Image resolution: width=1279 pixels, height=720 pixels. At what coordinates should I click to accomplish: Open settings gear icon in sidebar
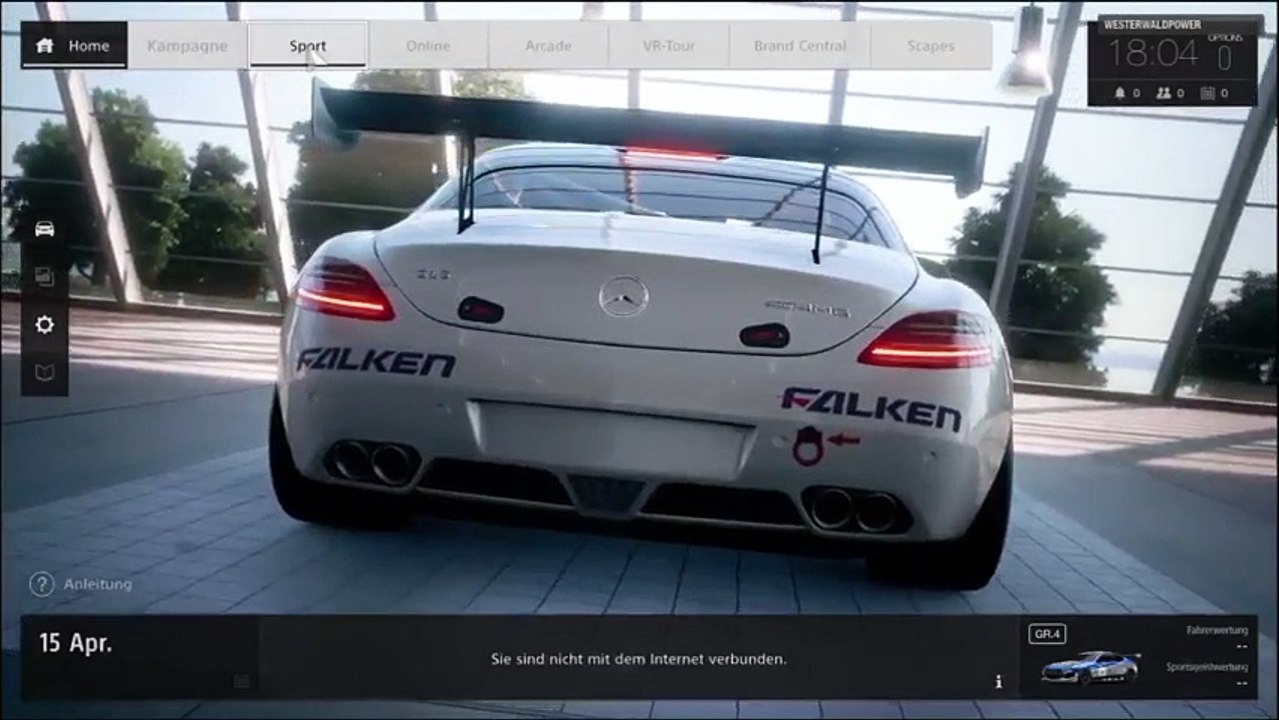point(44,325)
